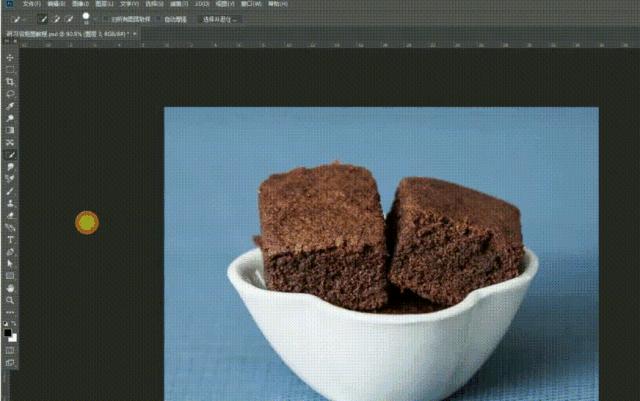Click the open psd document tab
640x401 pixels.
coord(68,33)
